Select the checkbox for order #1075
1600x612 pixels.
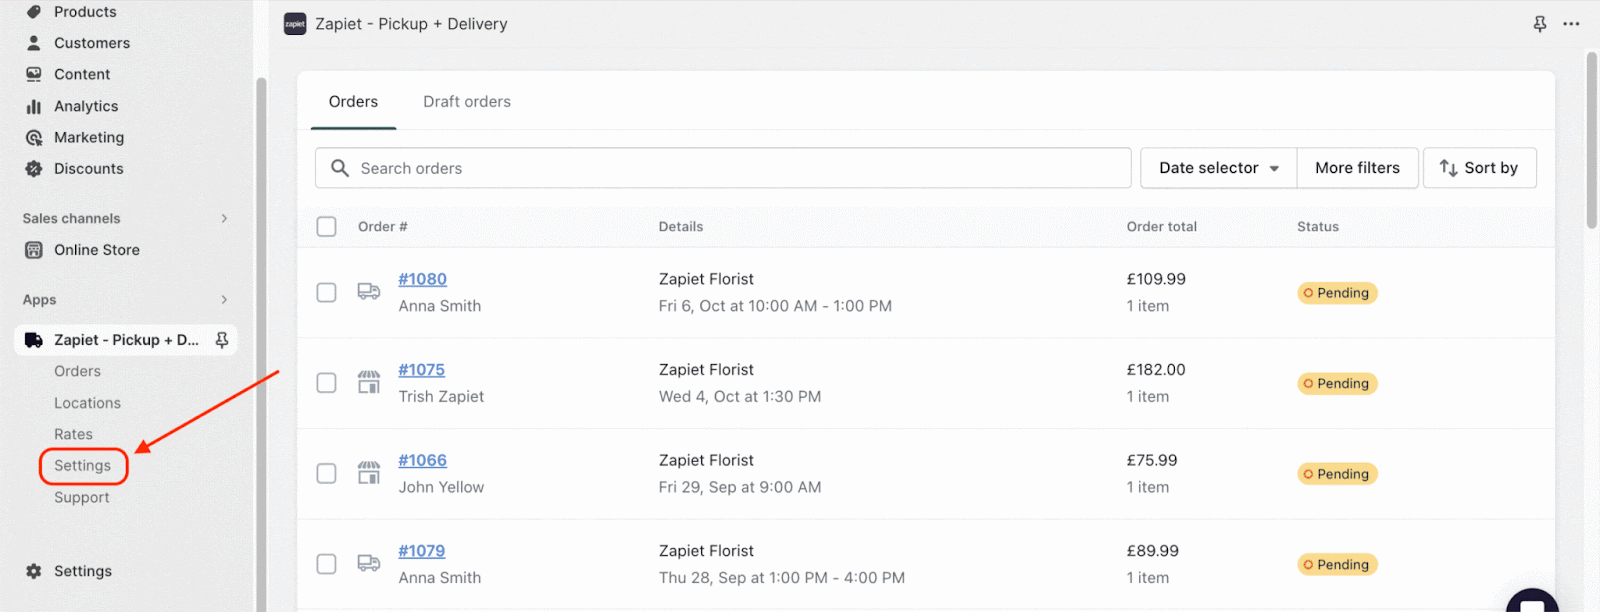[326, 383]
